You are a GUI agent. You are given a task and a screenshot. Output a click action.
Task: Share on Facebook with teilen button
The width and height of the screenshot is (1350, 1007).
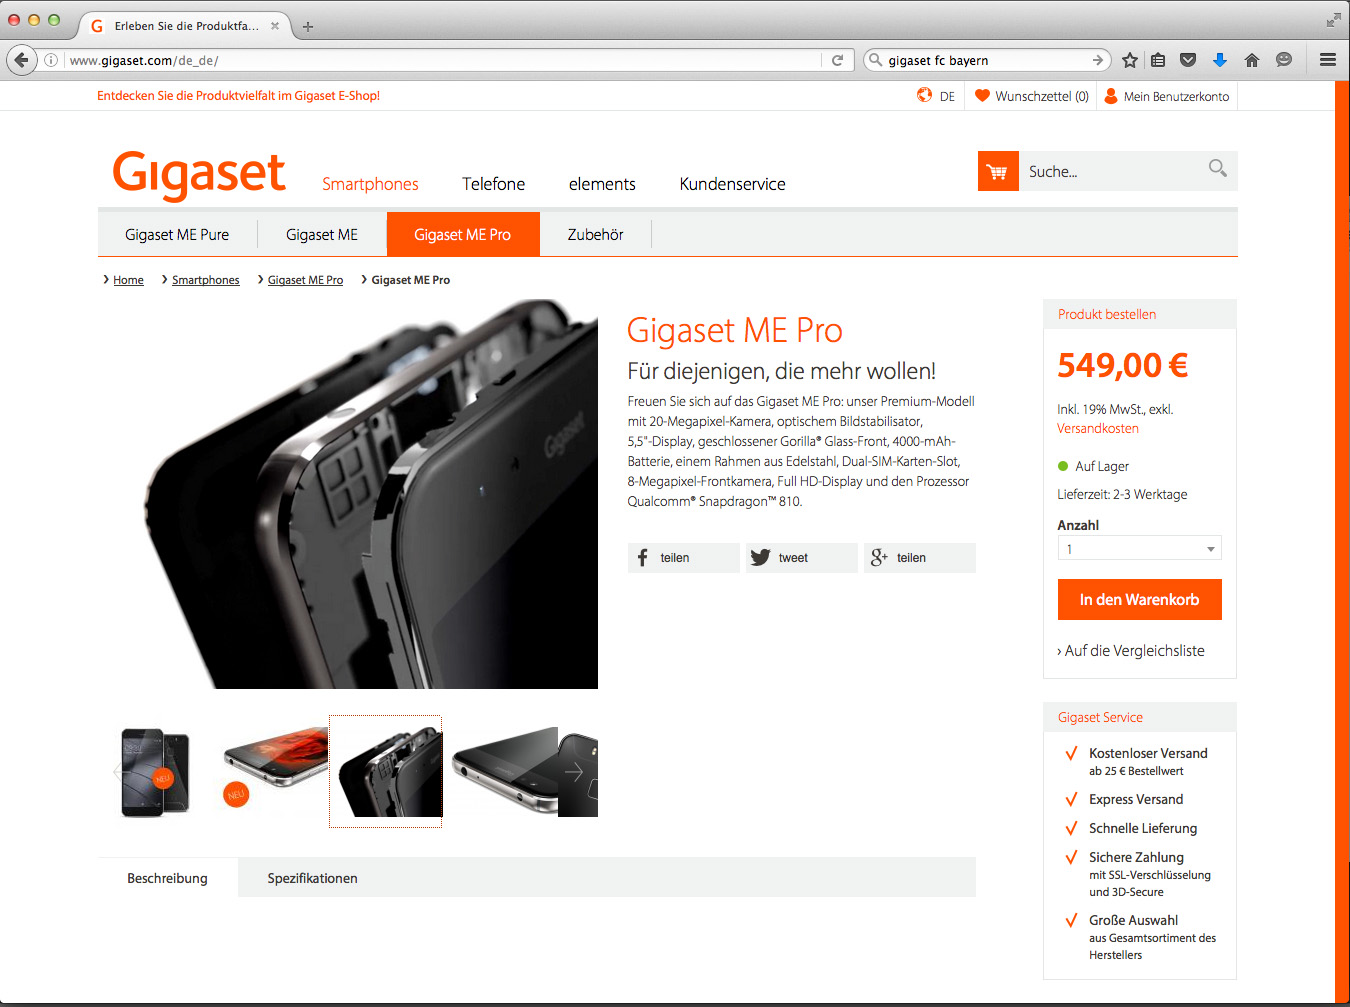pos(684,558)
